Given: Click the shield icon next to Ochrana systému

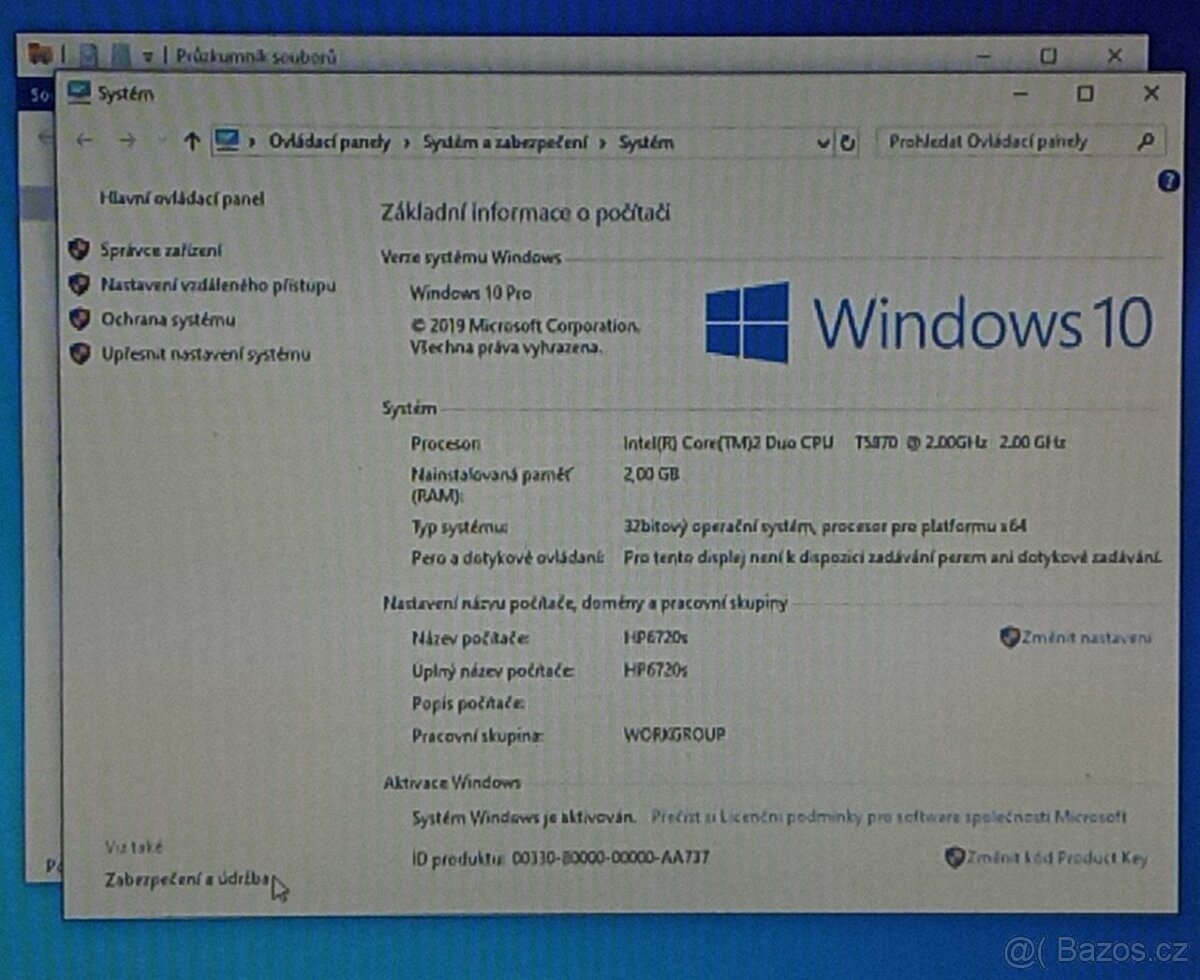Looking at the screenshot, I should 78,320.
